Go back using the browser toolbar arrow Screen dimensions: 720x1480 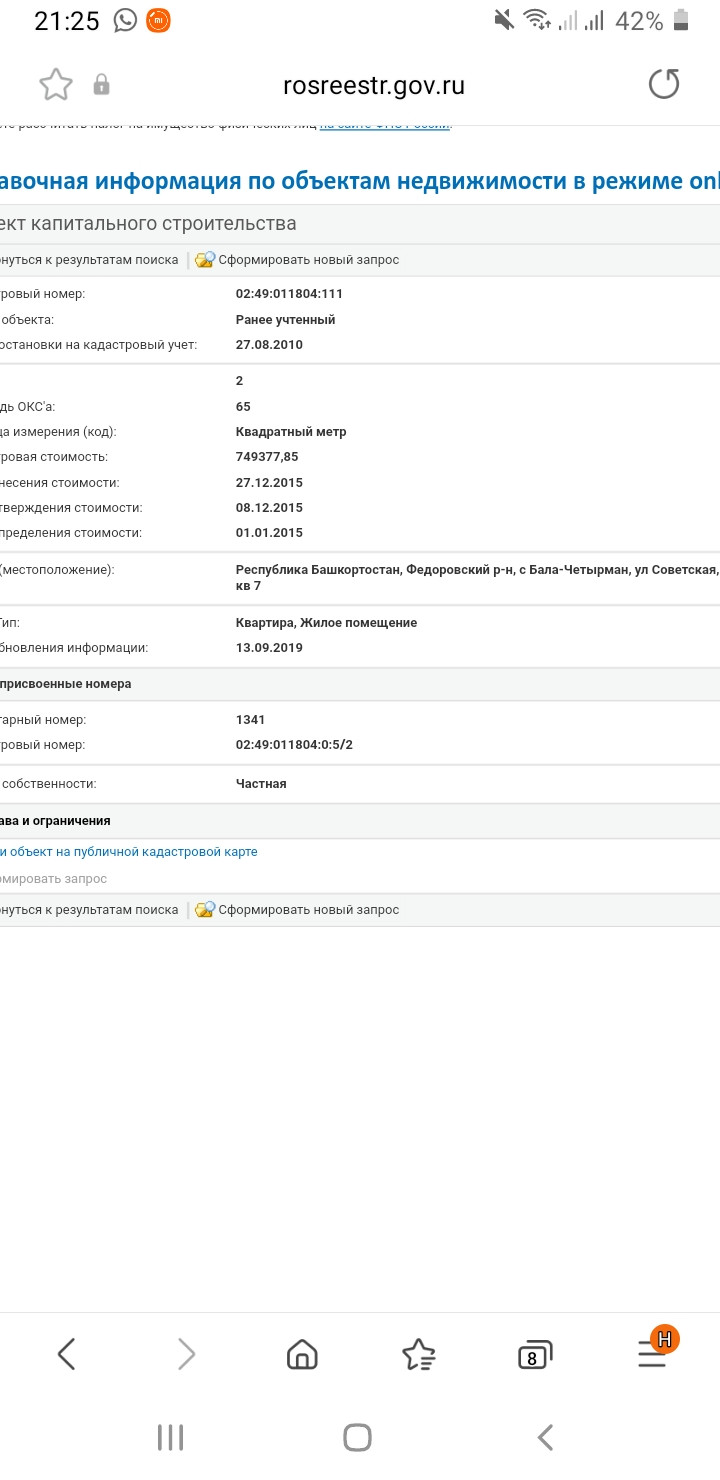[x=67, y=1354]
